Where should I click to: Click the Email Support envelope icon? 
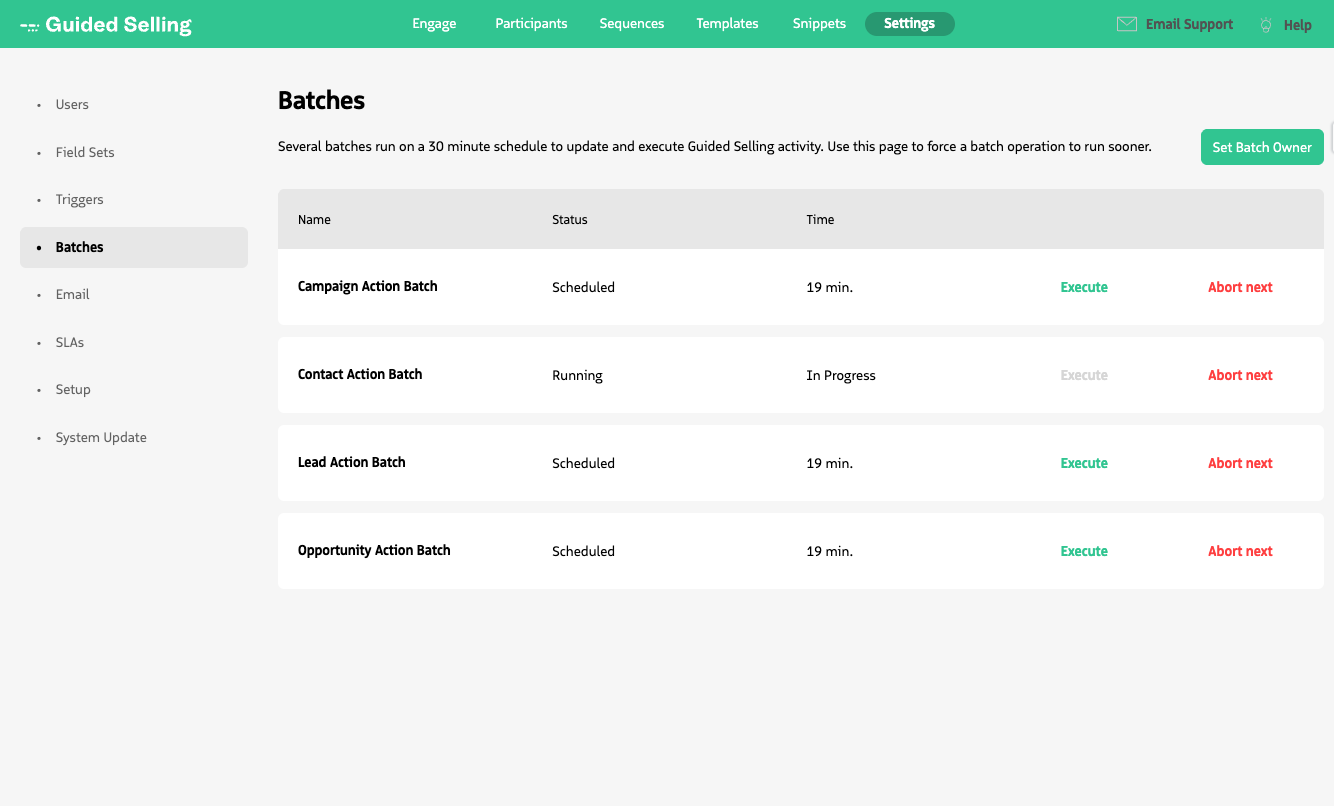pos(1128,23)
